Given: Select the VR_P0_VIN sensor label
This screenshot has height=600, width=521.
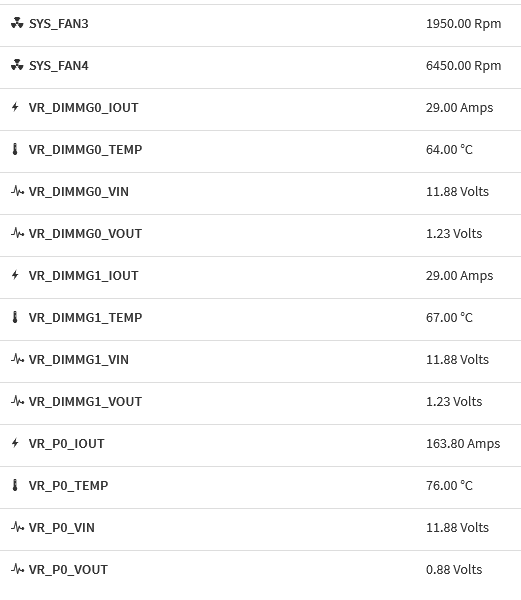Looking at the screenshot, I should coord(62,527).
